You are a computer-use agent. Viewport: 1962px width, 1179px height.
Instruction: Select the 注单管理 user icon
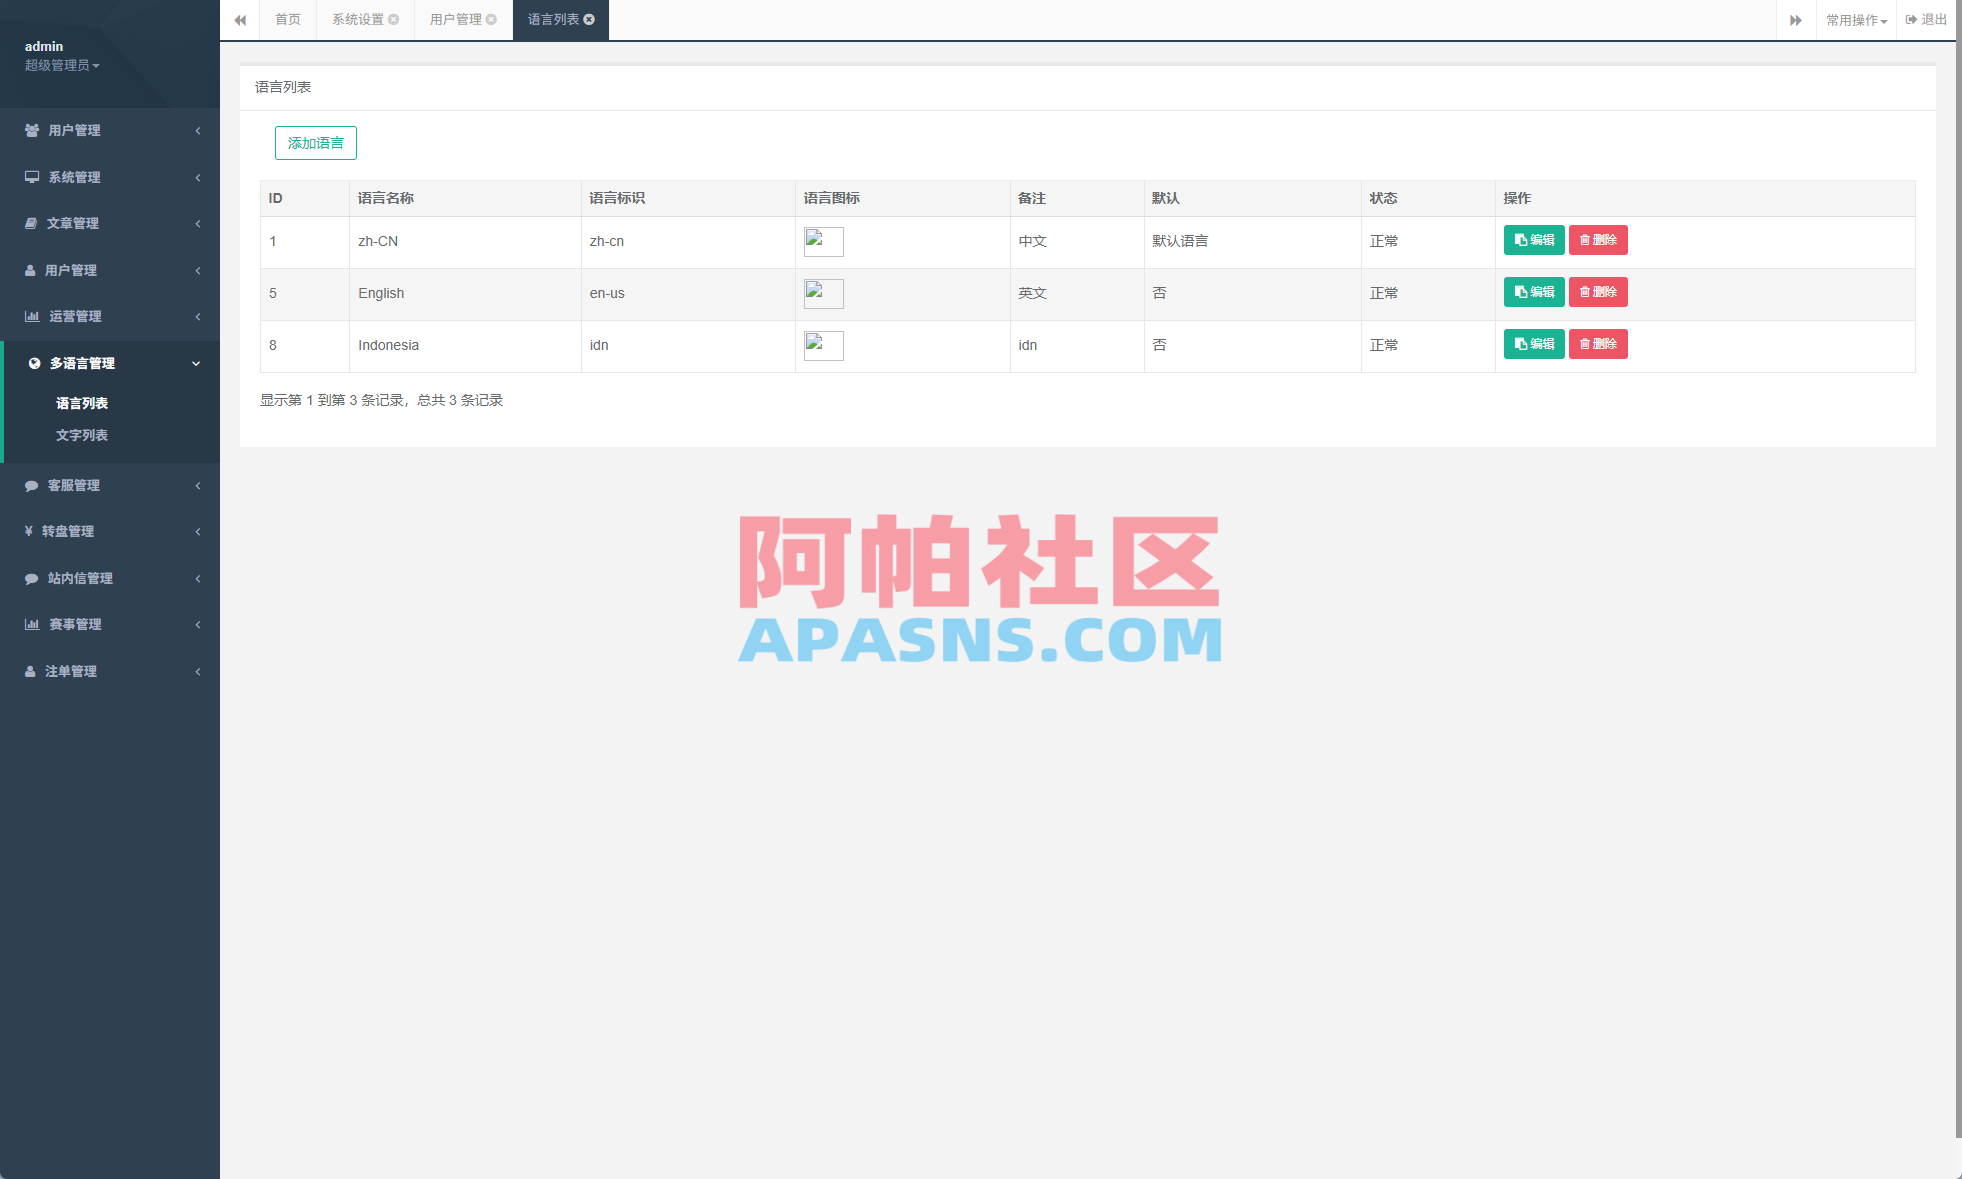pos(28,671)
